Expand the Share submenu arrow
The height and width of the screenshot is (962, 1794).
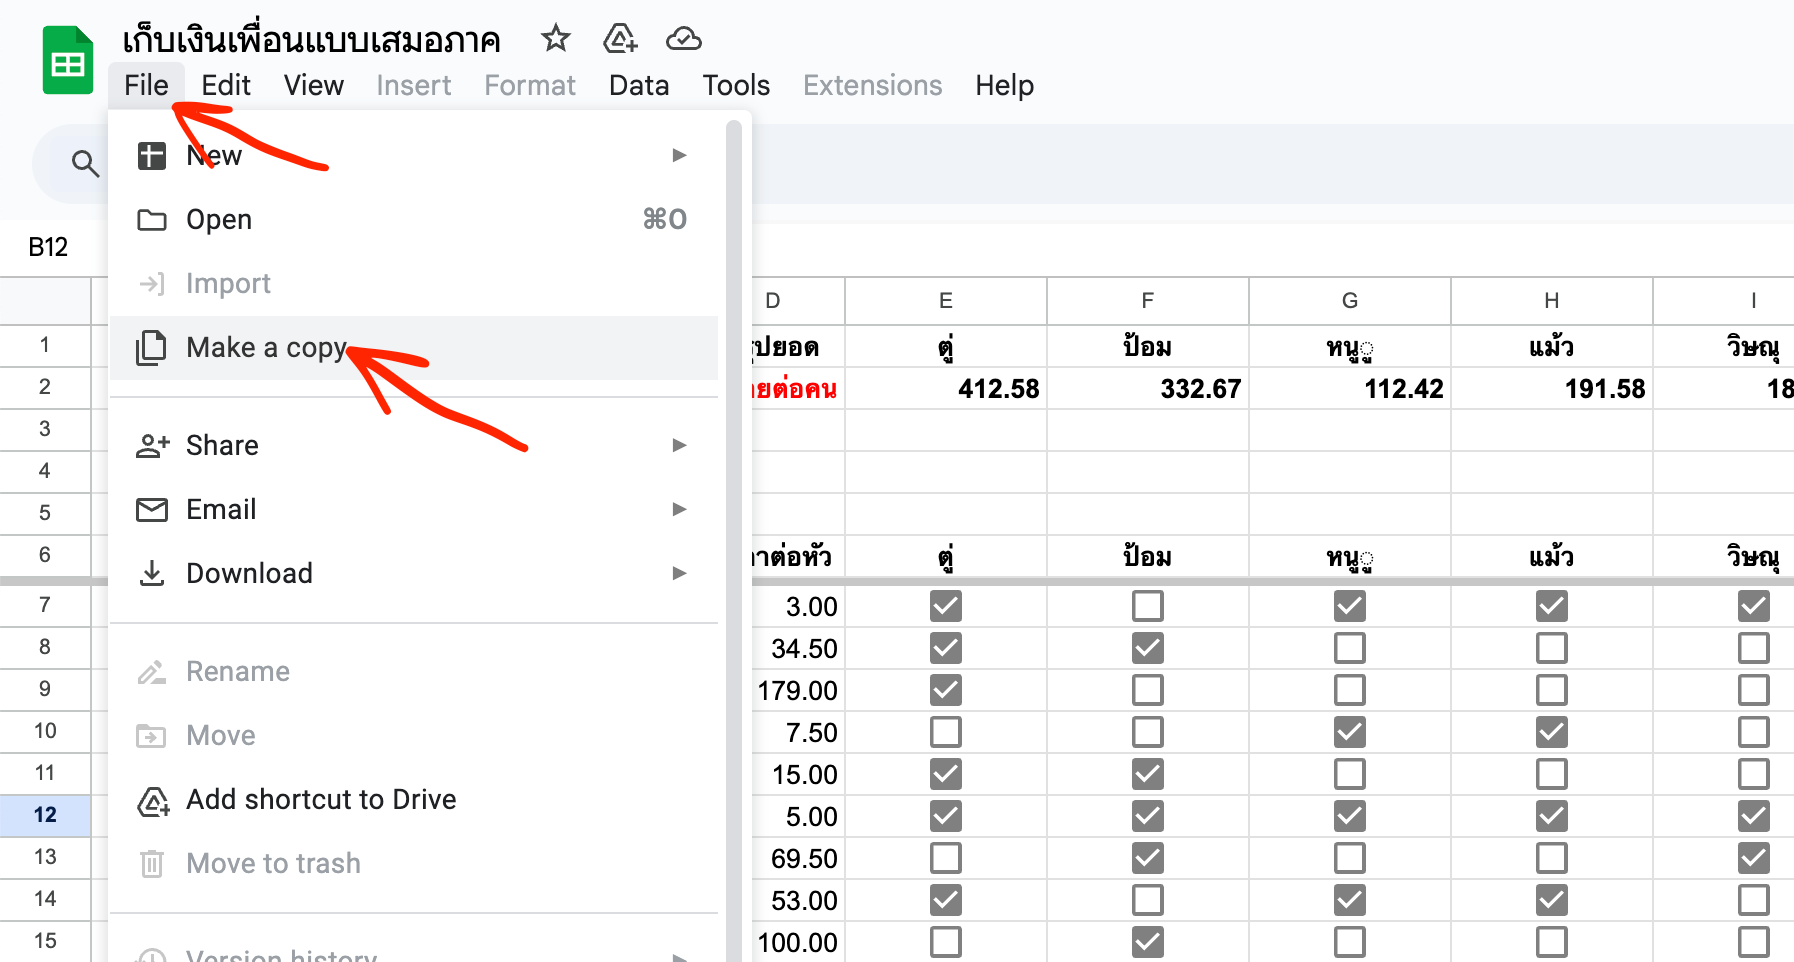coord(680,445)
